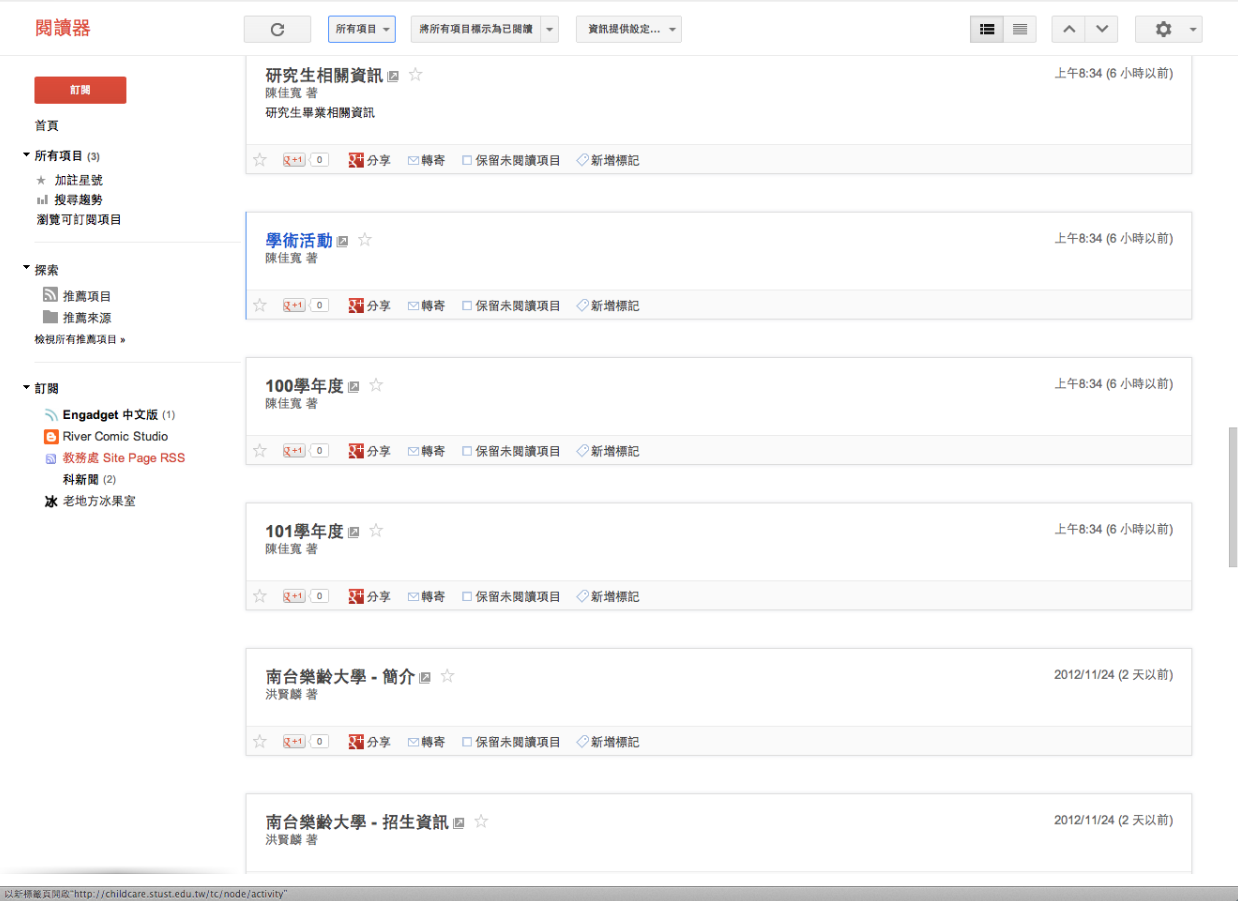Open Engadget 中文版 subscription

click(x=110, y=415)
